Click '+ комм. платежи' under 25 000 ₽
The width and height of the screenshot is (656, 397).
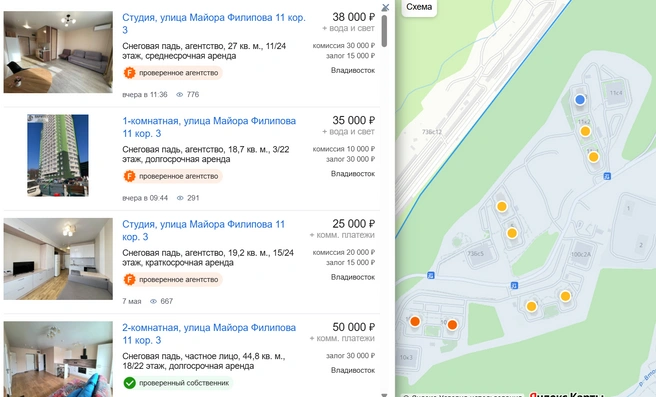tap(342, 235)
